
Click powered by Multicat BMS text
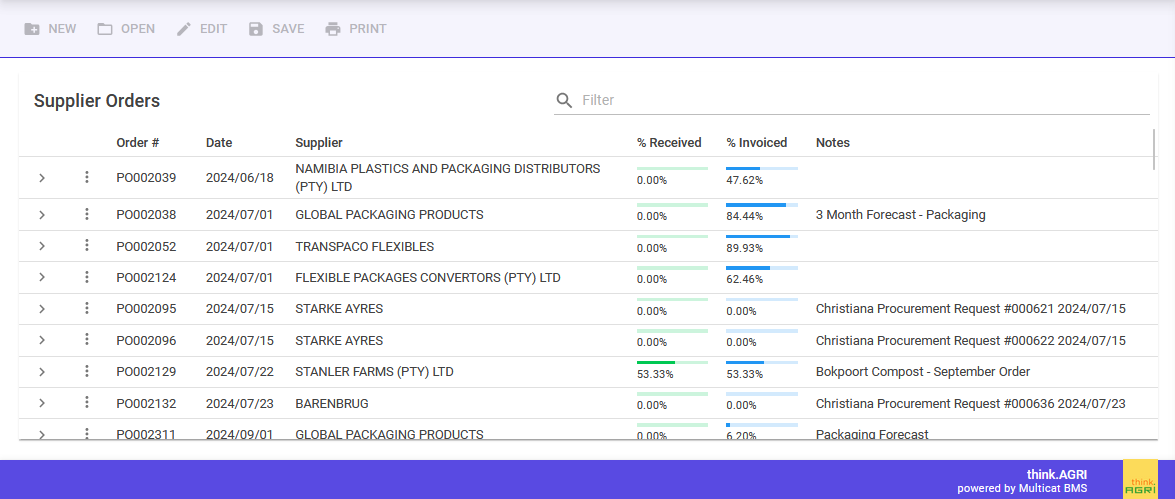[x=1022, y=488]
